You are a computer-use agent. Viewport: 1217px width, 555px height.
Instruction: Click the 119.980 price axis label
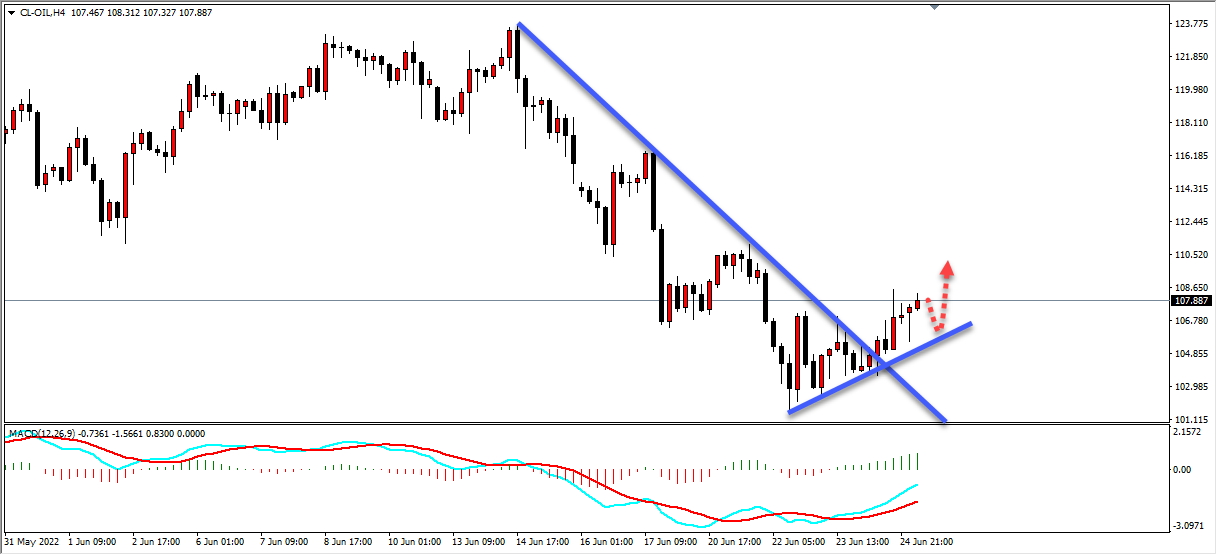point(1190,90)
